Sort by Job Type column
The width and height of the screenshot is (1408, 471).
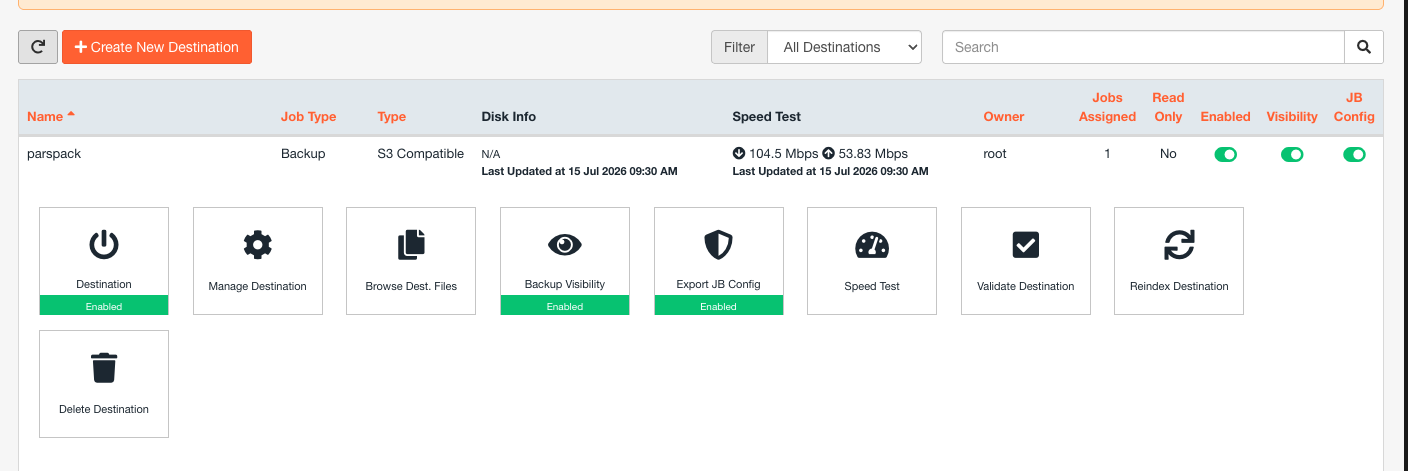point(308,116)
